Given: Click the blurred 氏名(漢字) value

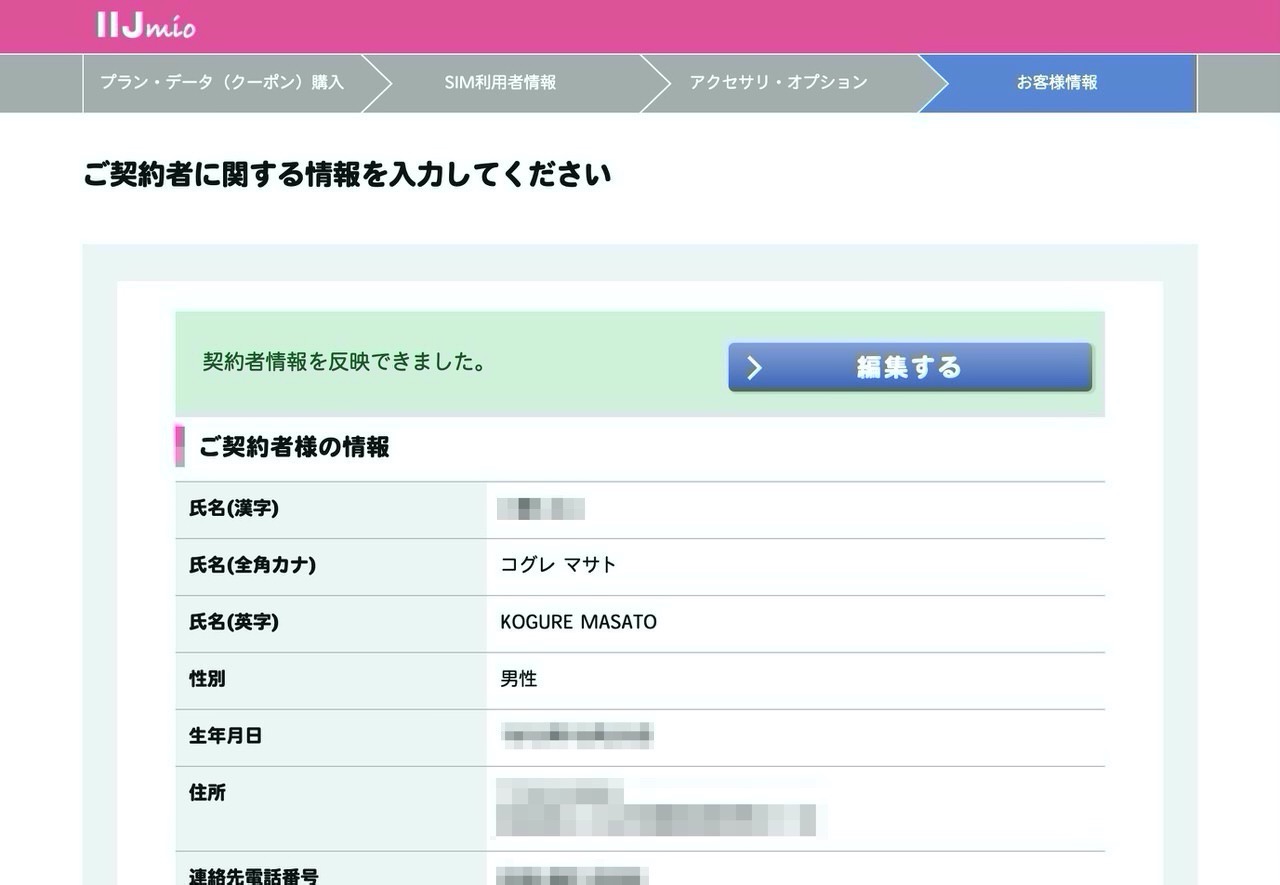Looking at the screenshot, I should point(541,509).
